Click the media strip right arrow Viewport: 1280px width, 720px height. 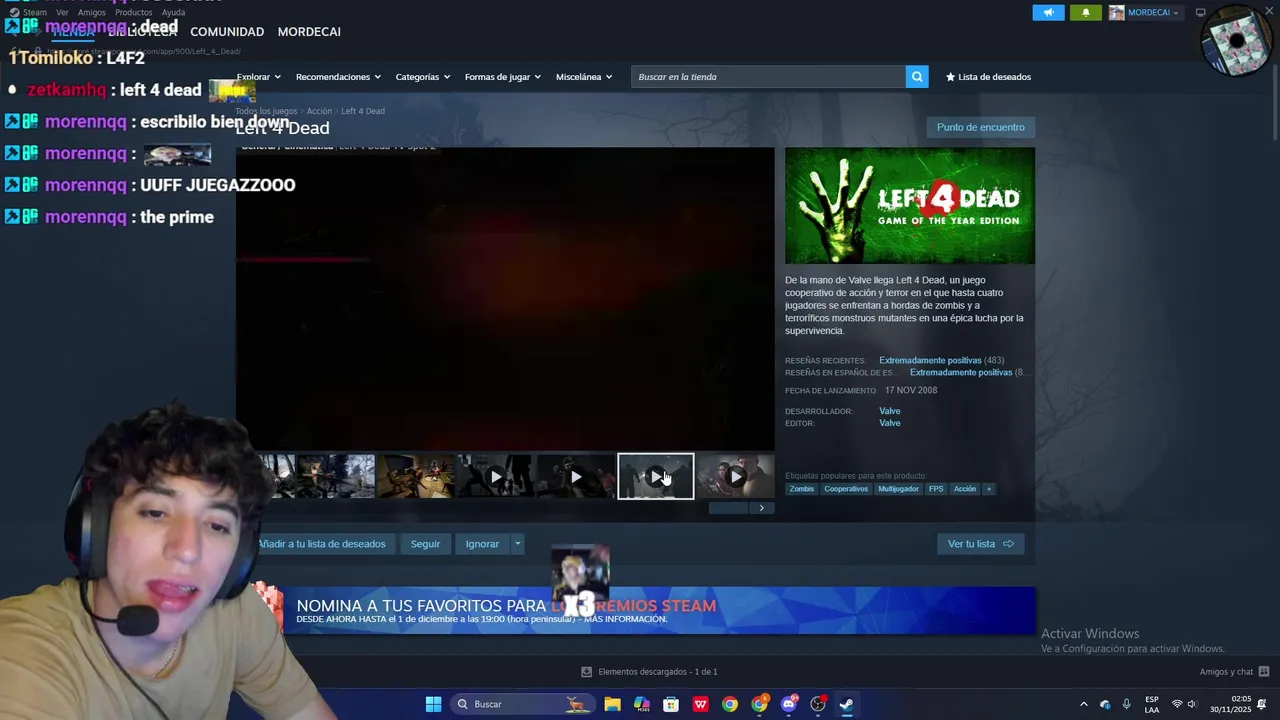coord(762,508)
